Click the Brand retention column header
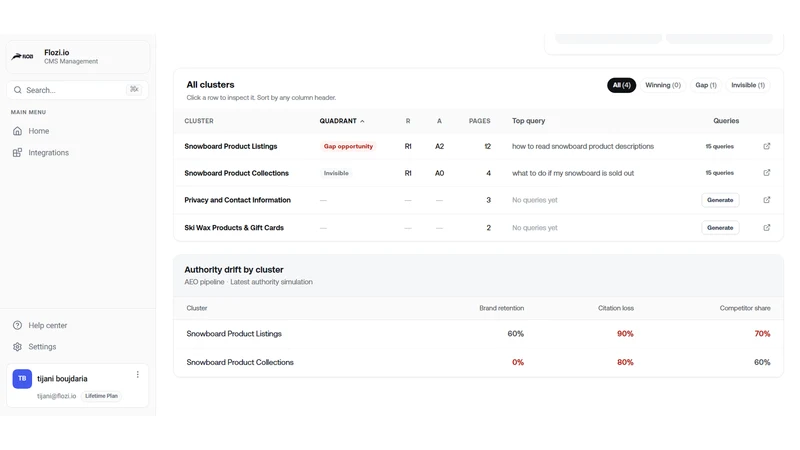The height and width of the screenshot is (450, 800). (x=502, y=308)
